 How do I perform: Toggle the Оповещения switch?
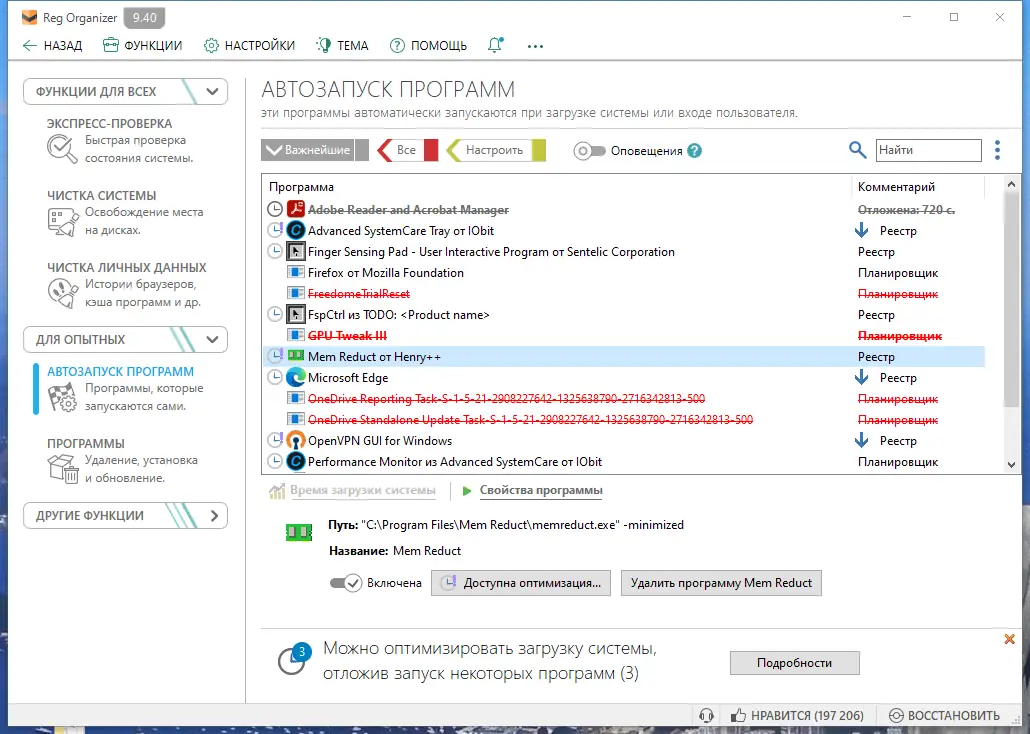point(589,150)
